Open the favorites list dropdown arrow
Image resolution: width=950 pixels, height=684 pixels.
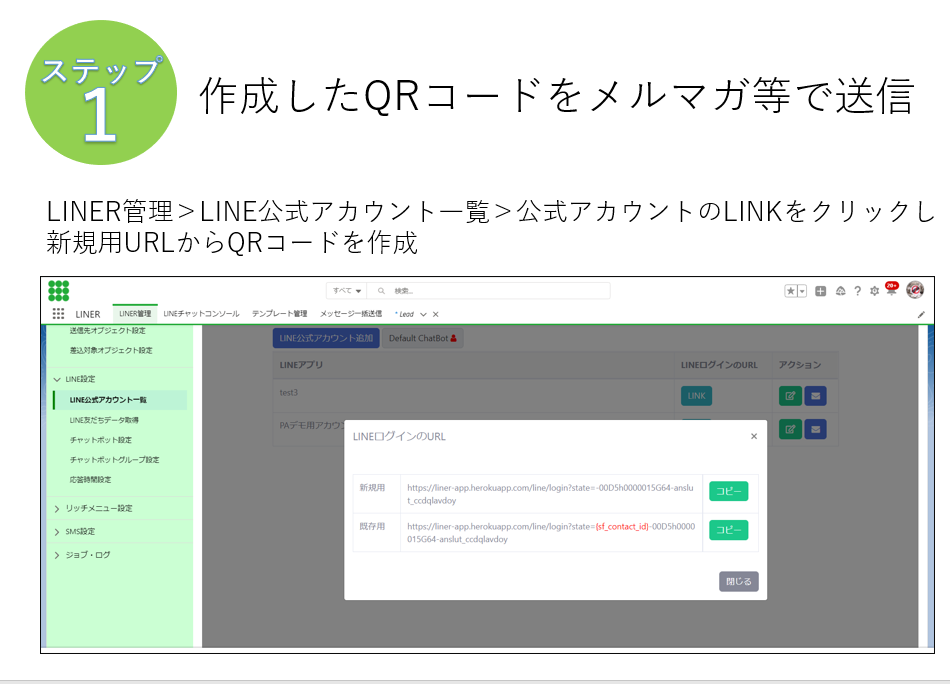[x=802, y=291]
